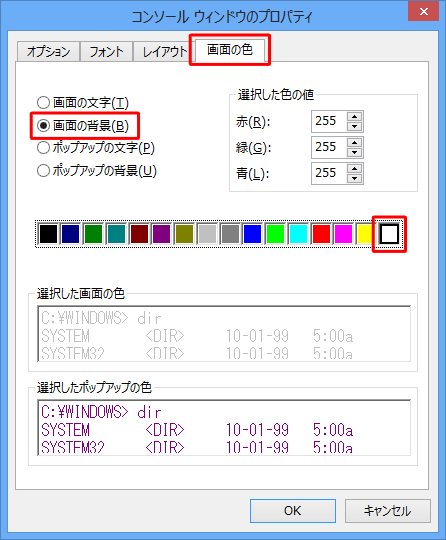Increase the 赤(R) value with up arrow
This screenshot has height=540, width=446.
point(354,116)
